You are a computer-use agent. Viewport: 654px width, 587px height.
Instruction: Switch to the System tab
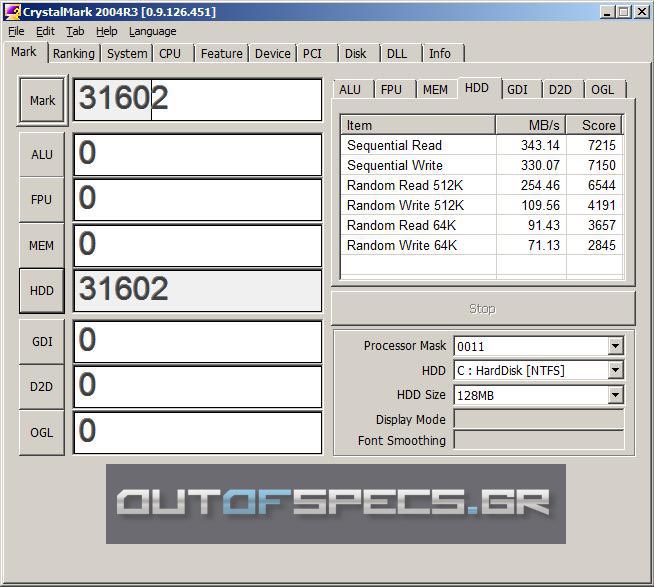pyautogui.click(x=127, y=53)
